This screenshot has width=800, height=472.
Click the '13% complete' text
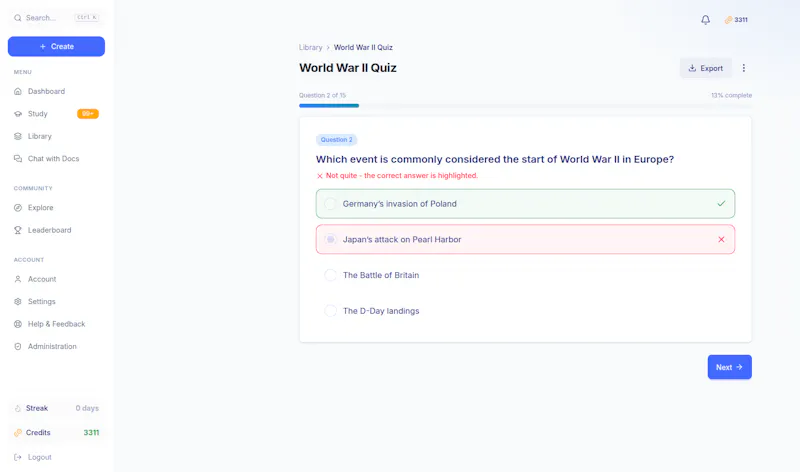click(x=731, y=95)
